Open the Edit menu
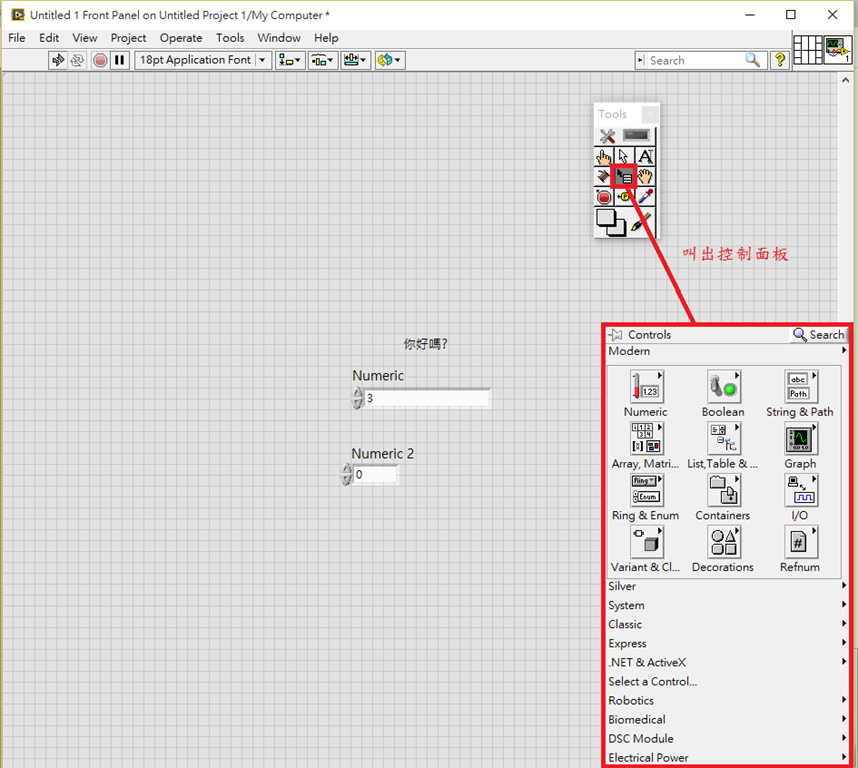Screen dimensions: 858x768 pyautogui.click(x=49, y=38)
